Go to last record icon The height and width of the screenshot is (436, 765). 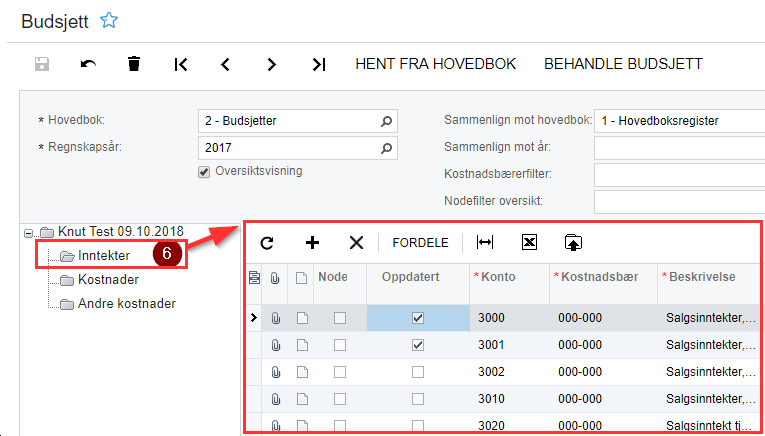318,64
